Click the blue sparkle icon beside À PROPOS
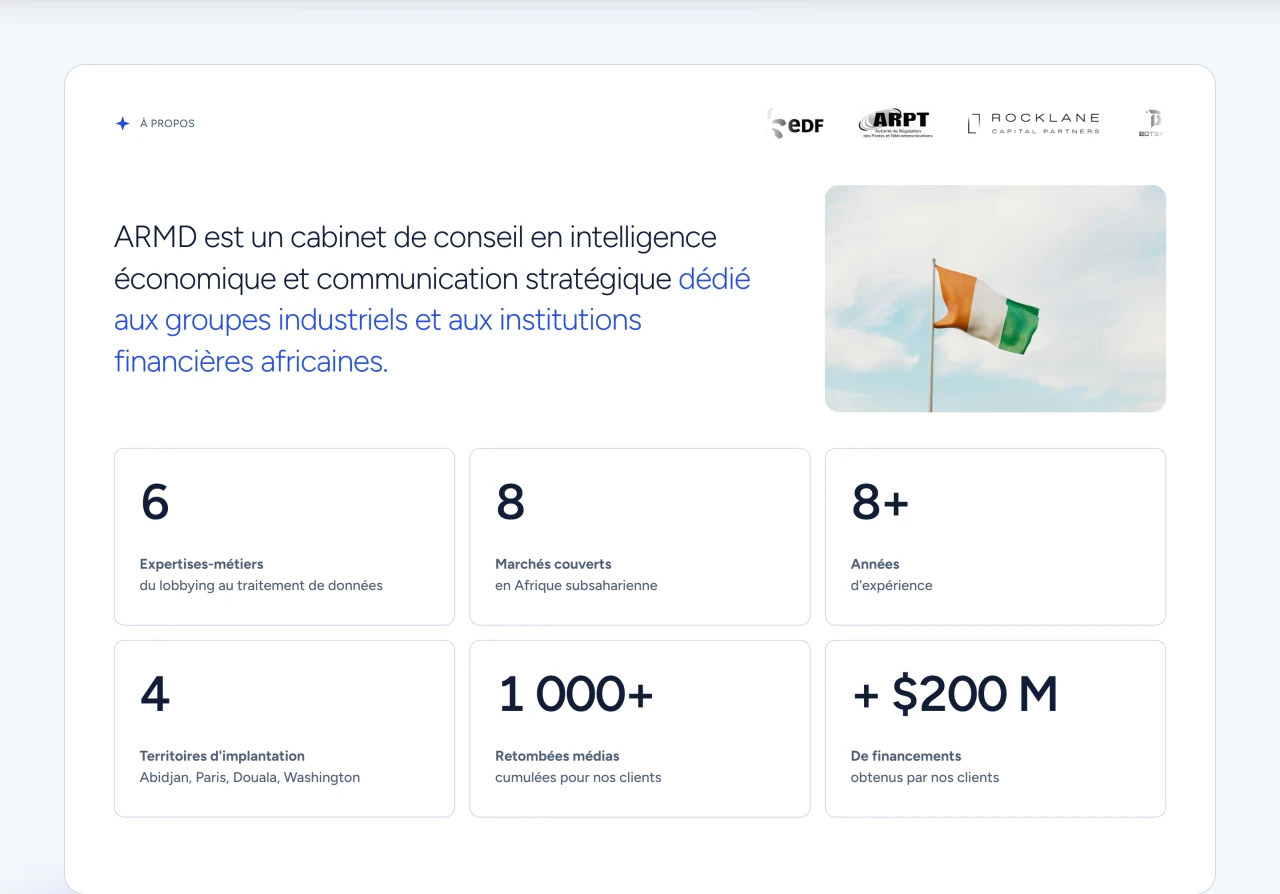This screenshot has width=1280, height=894. pos(122,124)
